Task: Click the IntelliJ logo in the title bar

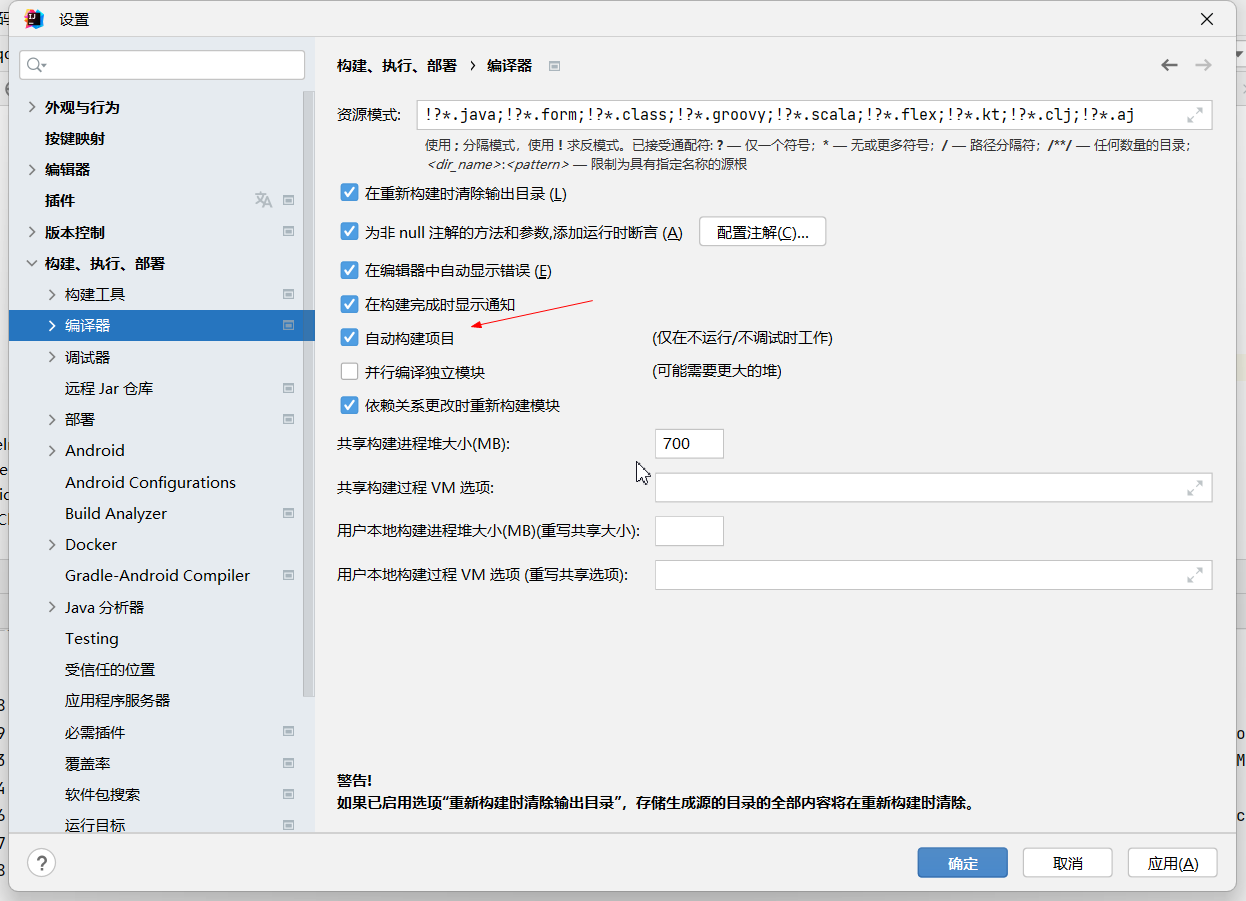Action: [34, 18]
